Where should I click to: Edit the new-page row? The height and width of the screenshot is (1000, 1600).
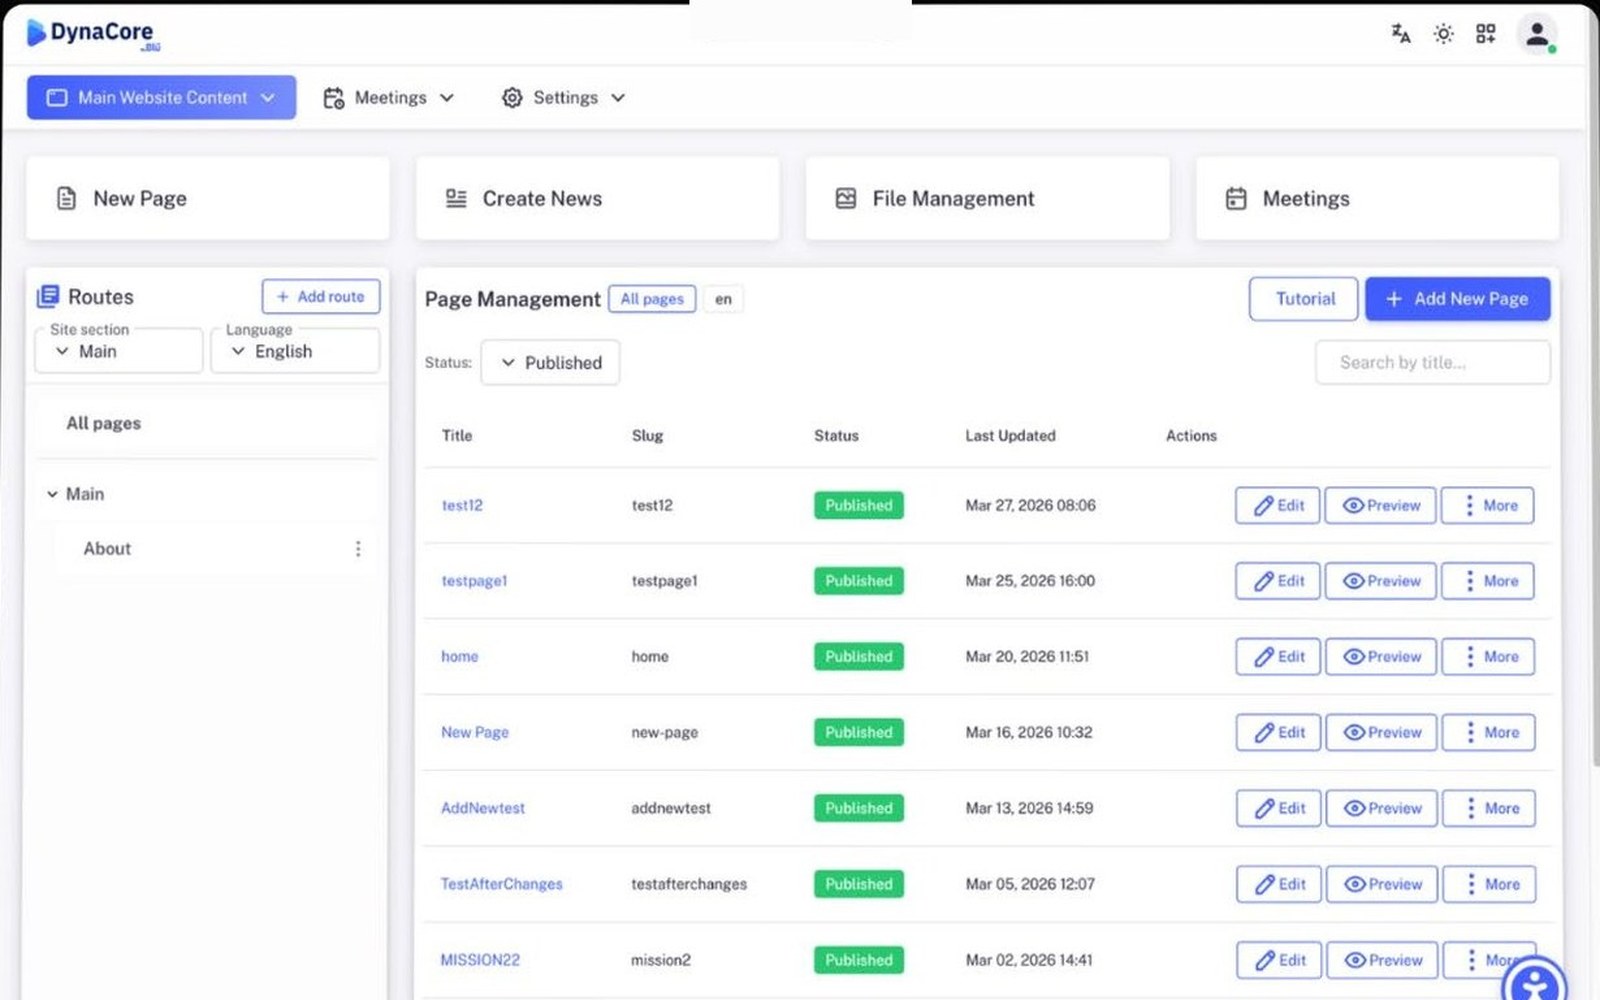(x=1279, y=732)
